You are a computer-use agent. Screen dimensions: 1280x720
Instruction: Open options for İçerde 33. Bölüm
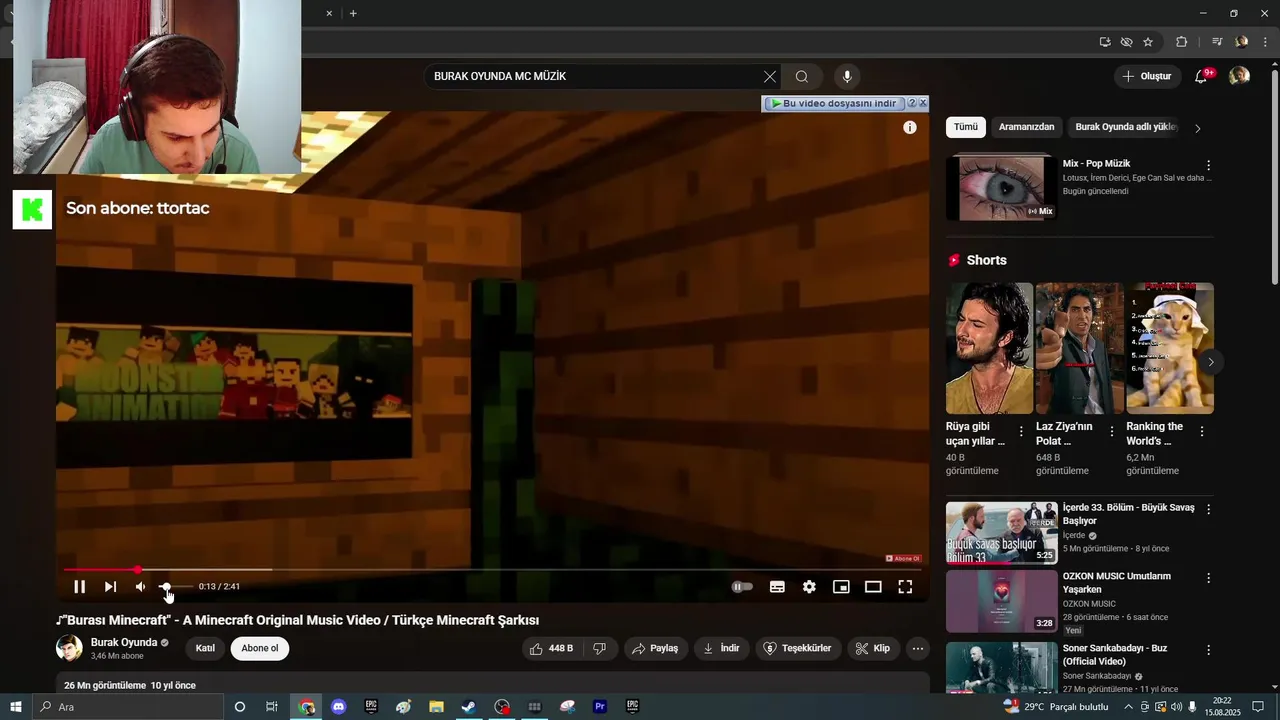pos(1208,509)
